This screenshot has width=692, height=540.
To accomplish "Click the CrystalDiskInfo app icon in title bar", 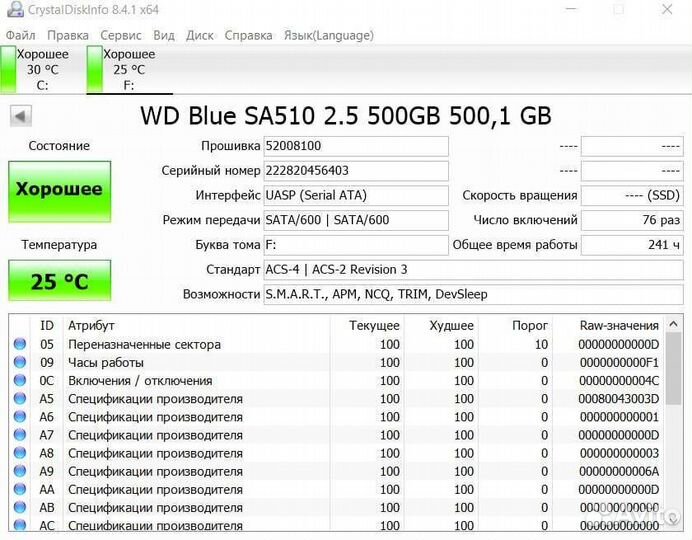I will [15, 9].
